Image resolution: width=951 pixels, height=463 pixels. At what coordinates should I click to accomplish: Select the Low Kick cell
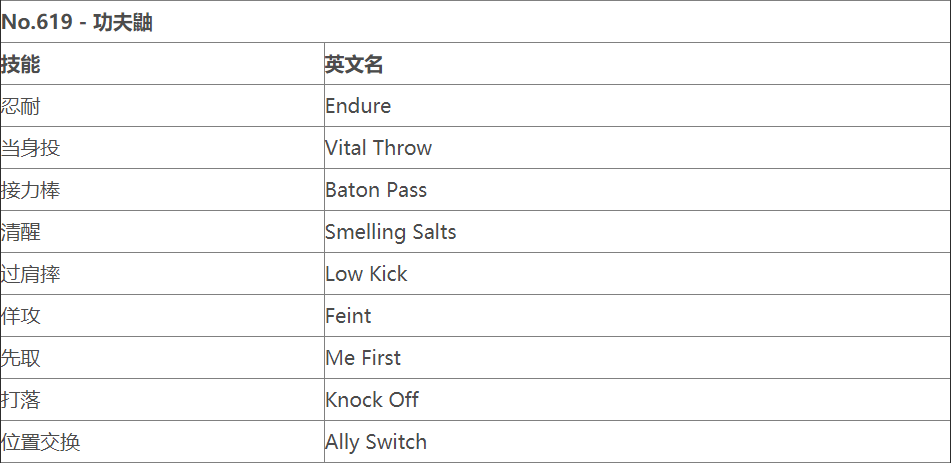(x=366, y=274)
